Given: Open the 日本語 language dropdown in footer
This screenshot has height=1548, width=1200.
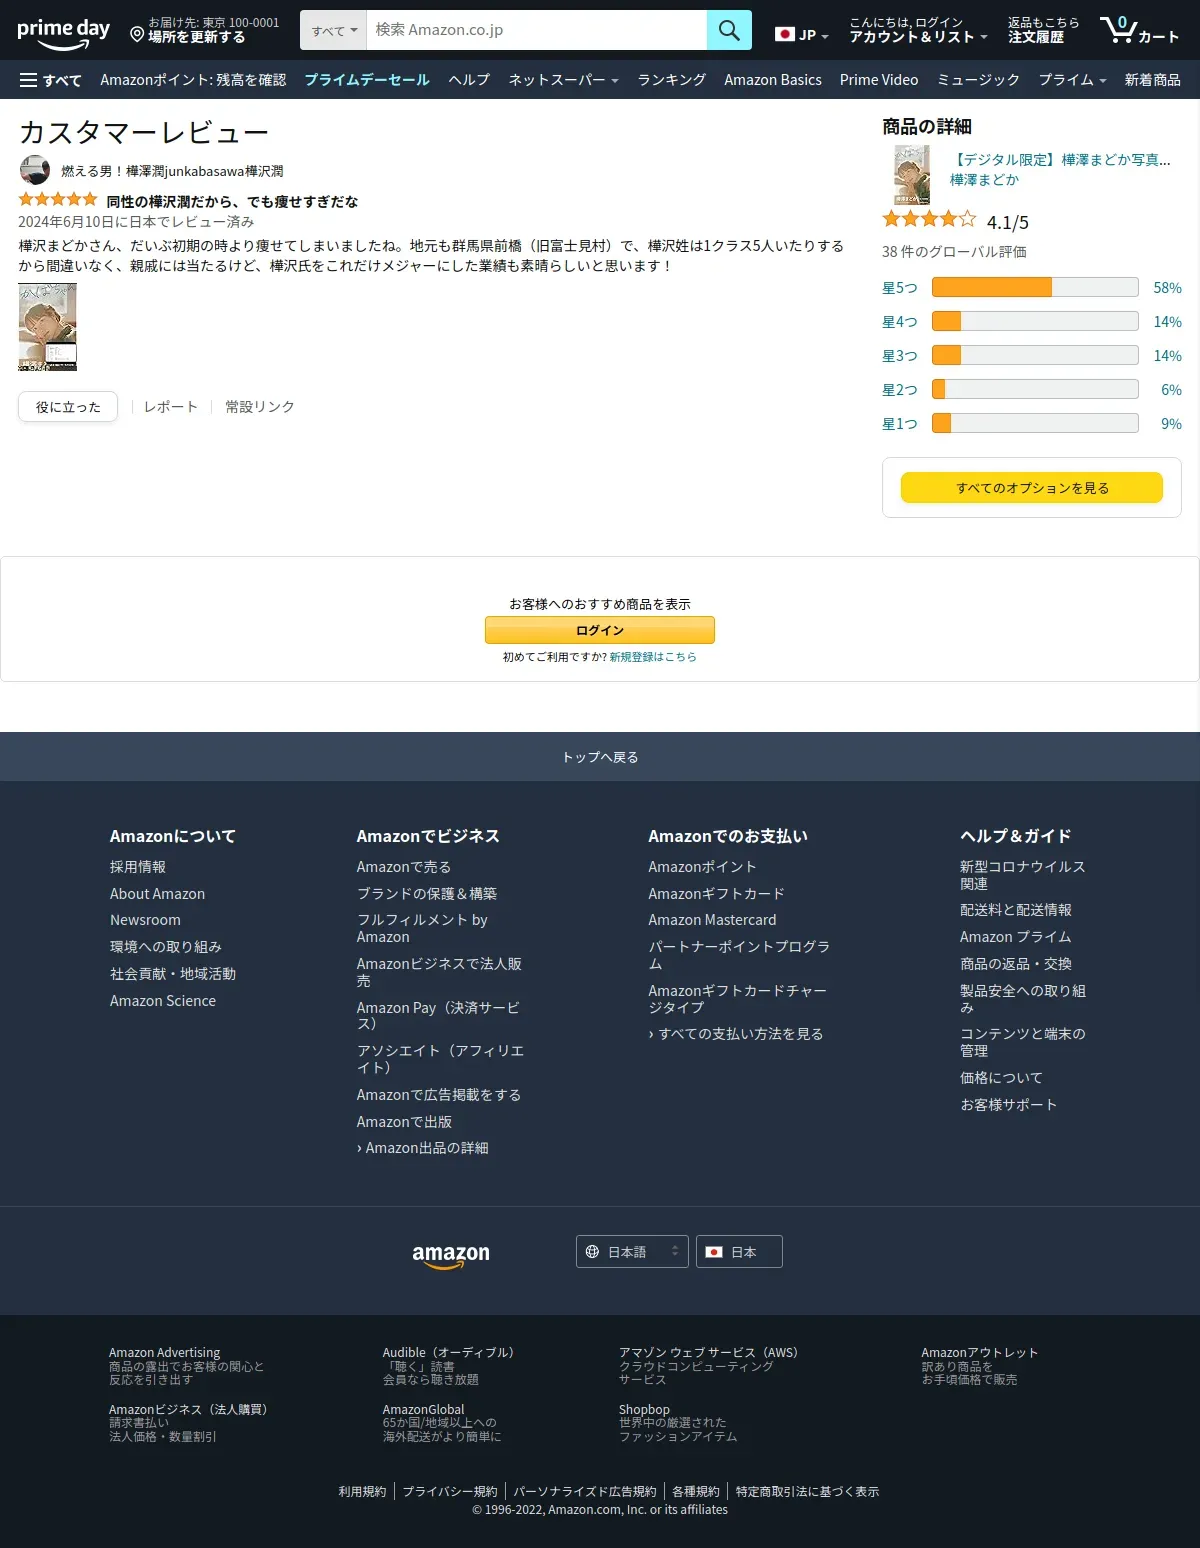Looking at the screenshot, I should [x=632, y=1252].
